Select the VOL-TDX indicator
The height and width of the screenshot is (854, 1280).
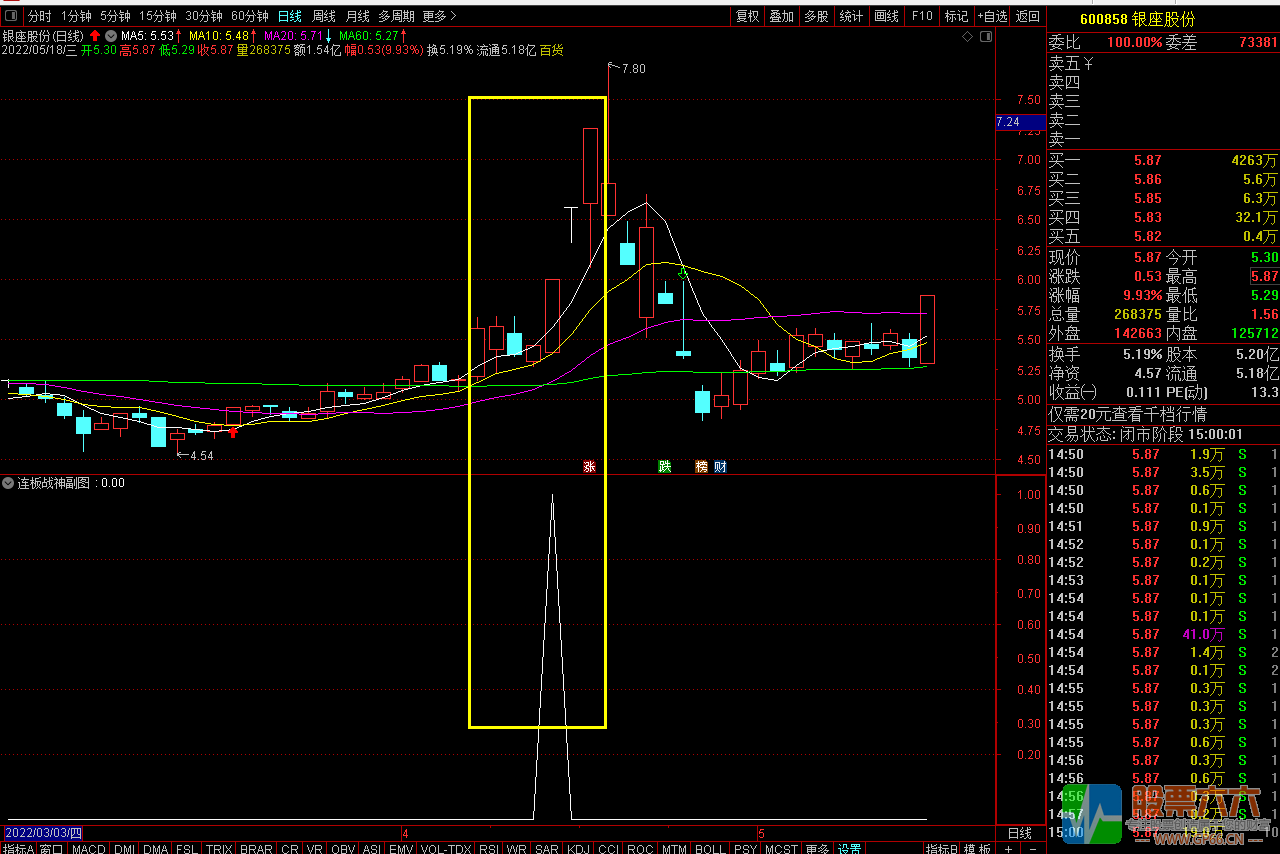coord(445,848)
